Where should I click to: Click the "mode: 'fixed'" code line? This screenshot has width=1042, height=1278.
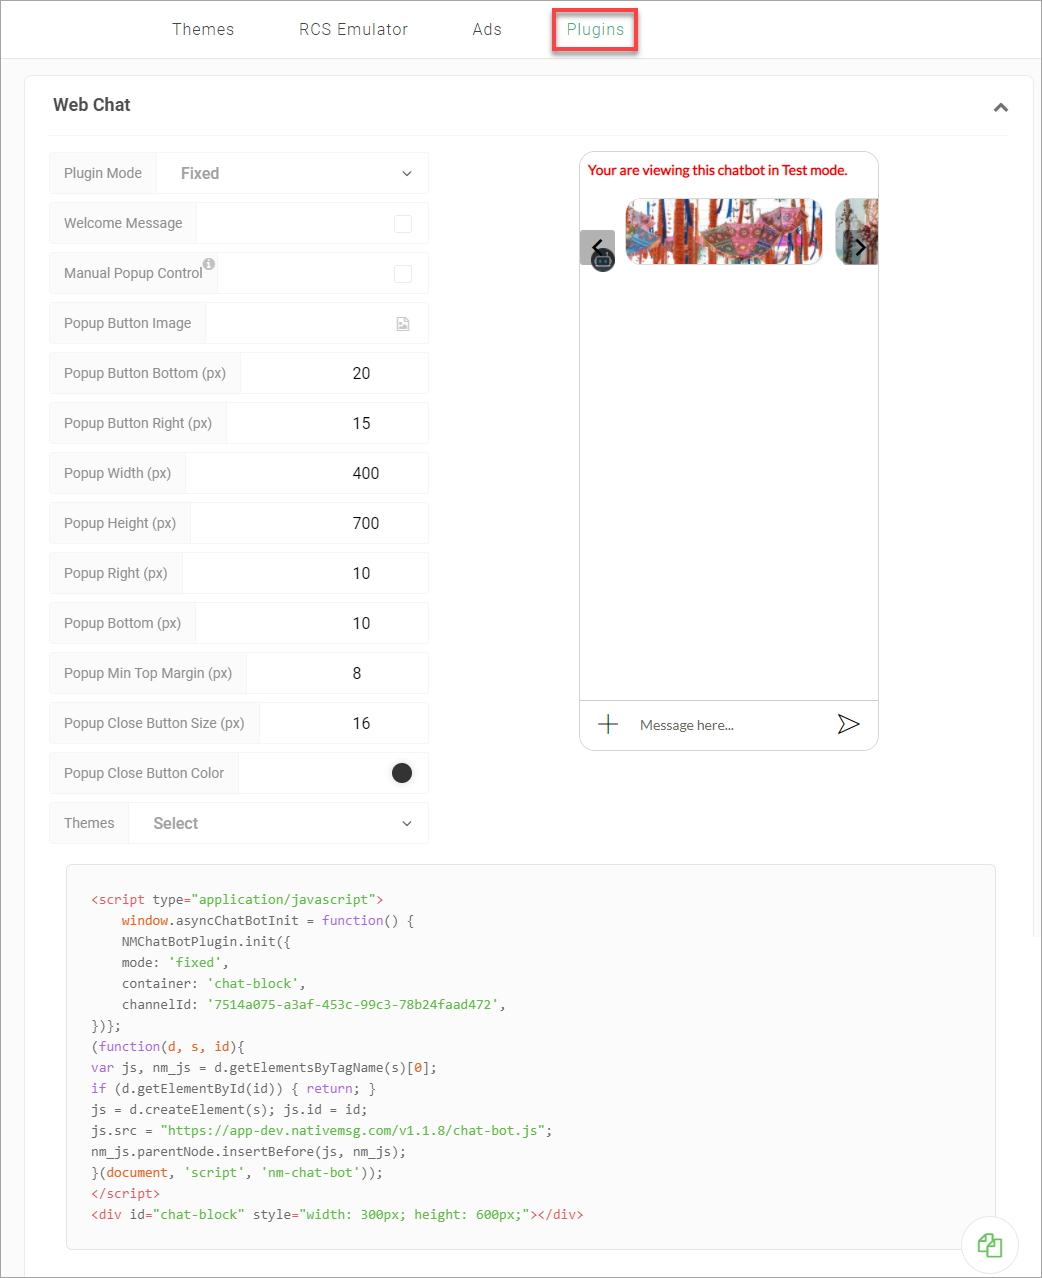point(175,962)
